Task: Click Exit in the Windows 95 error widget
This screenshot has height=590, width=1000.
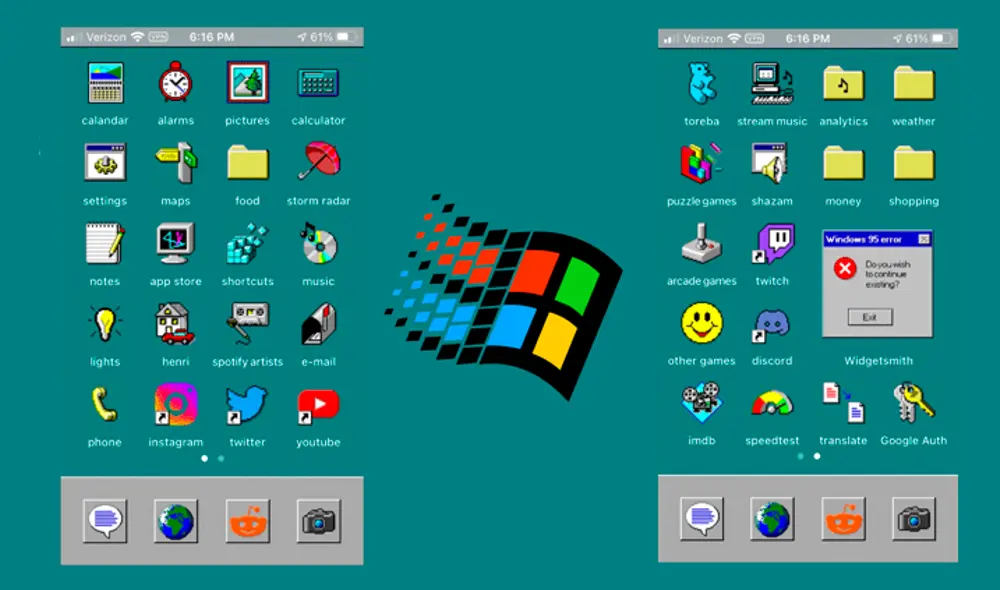Action: (x=869, y=316)
